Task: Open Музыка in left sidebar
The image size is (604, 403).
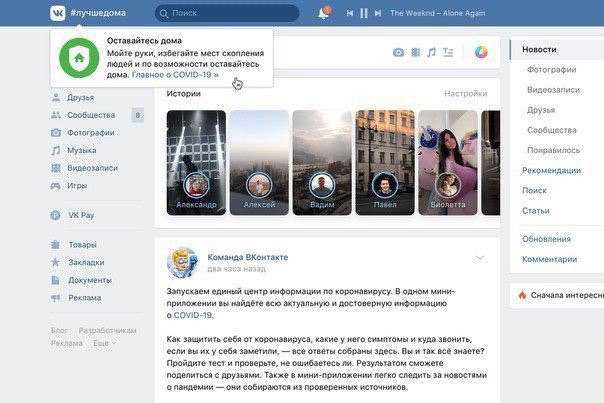Action: coord(82,151)
